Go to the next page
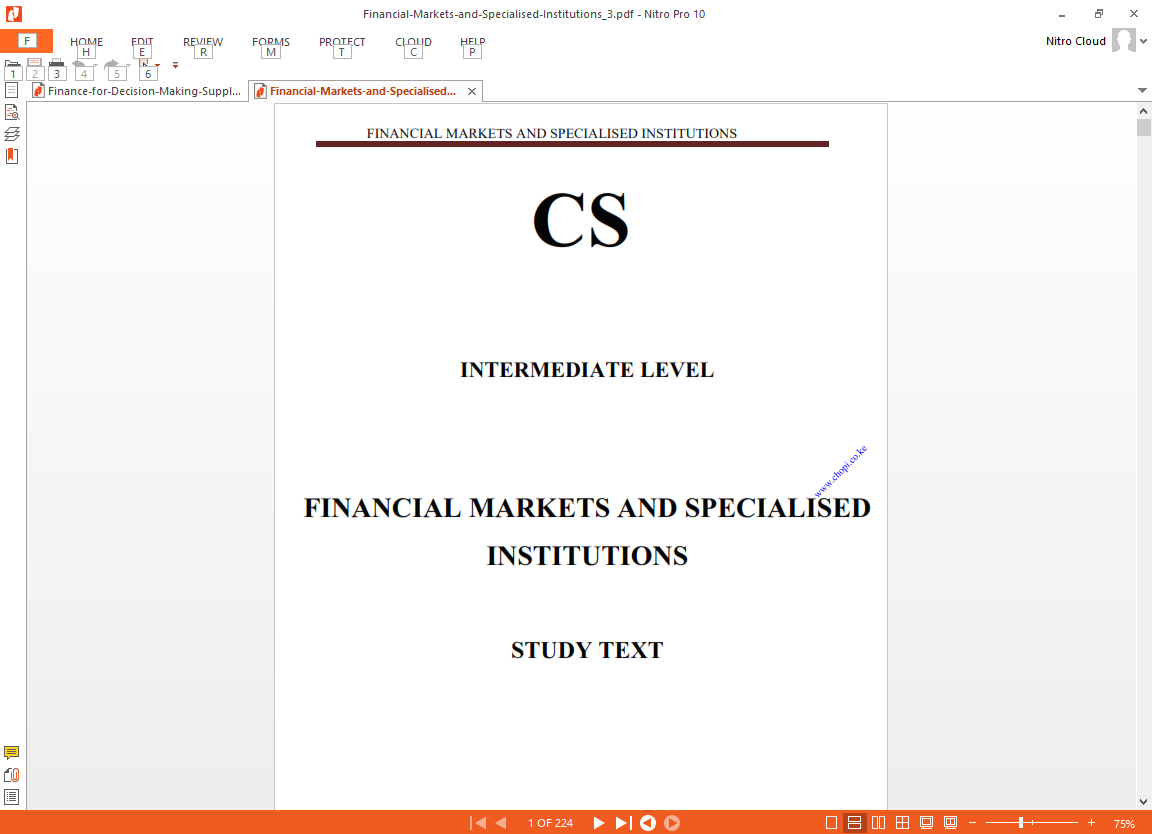This screenshot has width=1152, height=834. 599,823
